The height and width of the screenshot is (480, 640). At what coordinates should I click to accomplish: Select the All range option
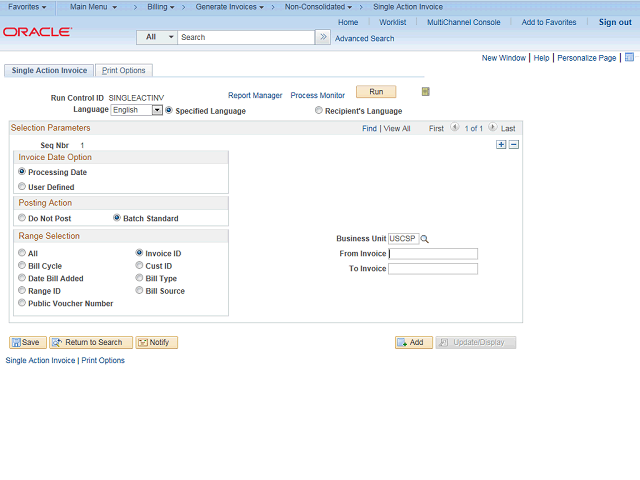(x=22, y=253)
